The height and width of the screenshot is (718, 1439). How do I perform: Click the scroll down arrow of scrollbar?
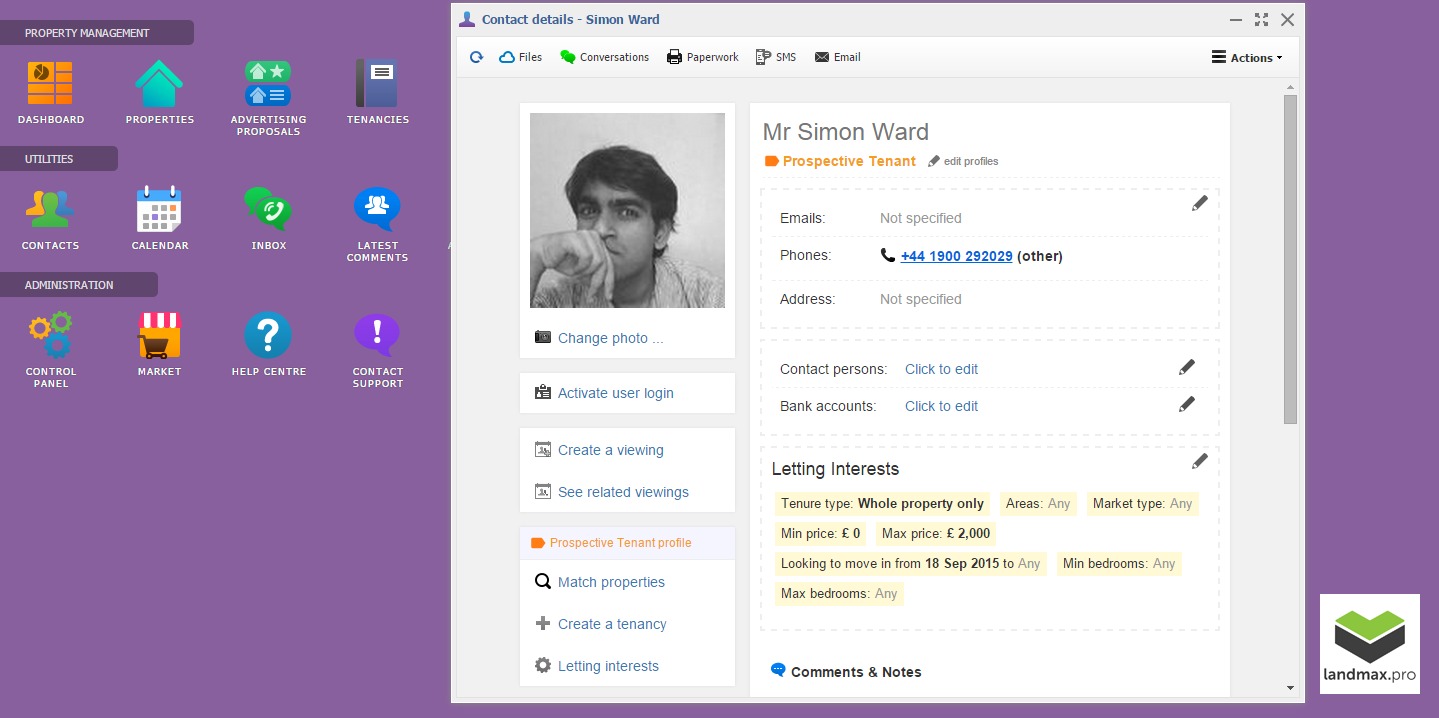coord(1290,688)
